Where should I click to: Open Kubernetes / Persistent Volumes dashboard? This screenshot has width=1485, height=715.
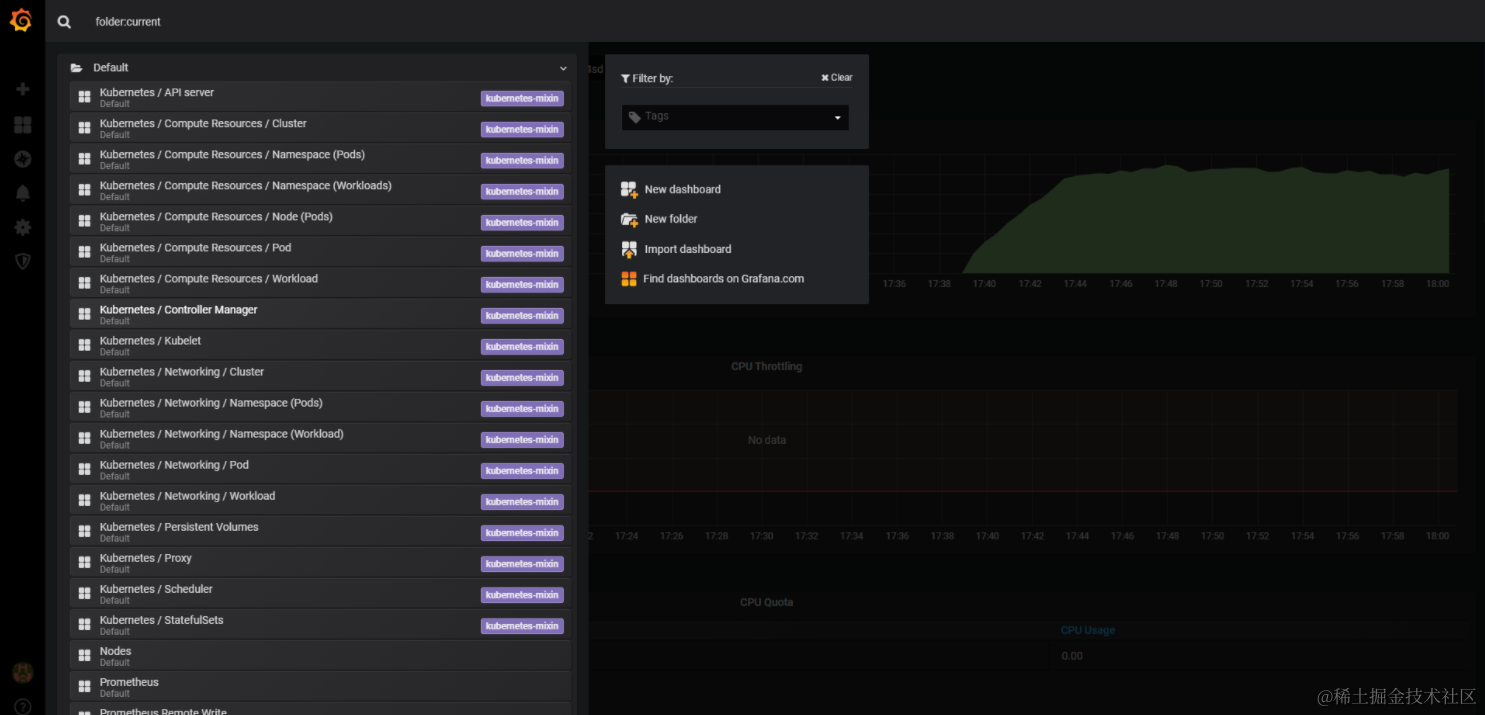click(x=320, y=531)
